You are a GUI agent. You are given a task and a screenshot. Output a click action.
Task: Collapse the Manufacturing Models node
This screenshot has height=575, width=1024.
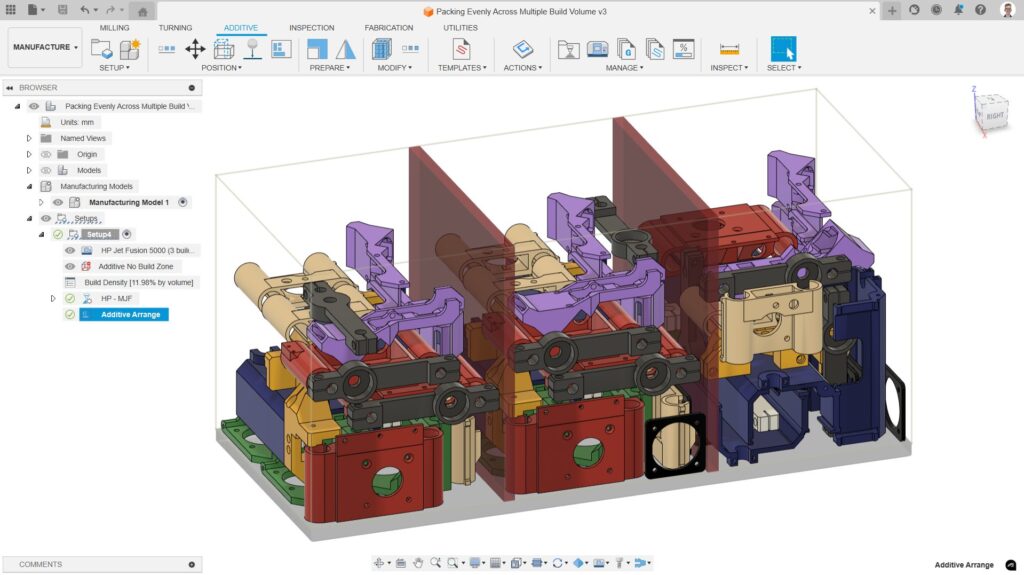[29, 186]
